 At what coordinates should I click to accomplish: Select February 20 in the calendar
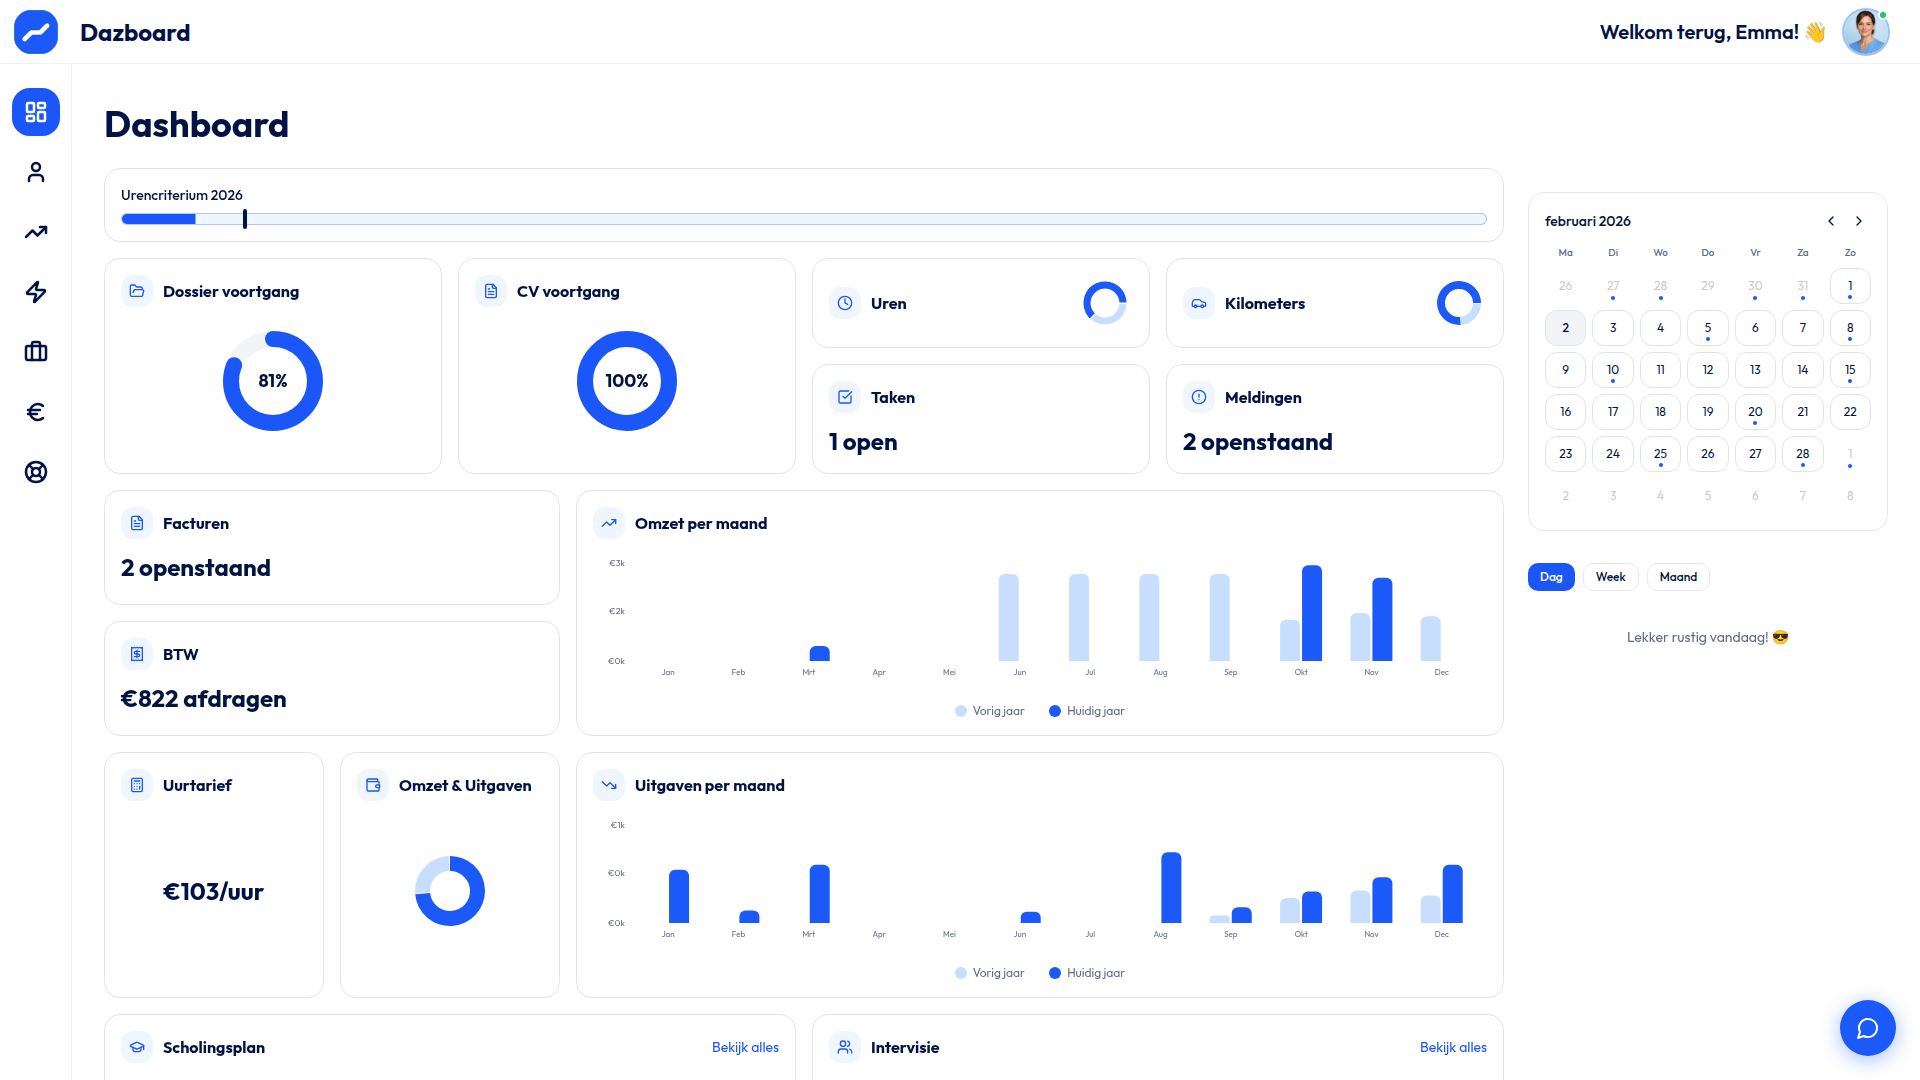coord(1755,412)
